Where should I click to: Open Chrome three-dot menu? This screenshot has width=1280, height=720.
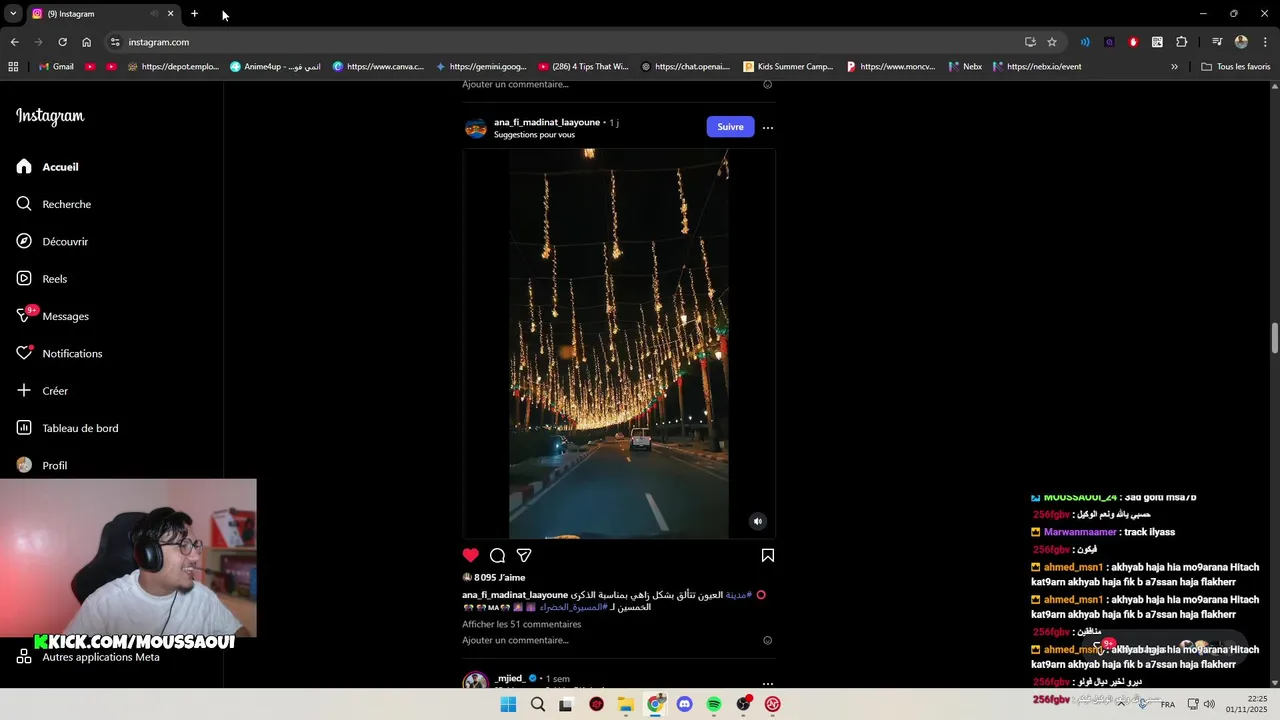pos(1265,42)
